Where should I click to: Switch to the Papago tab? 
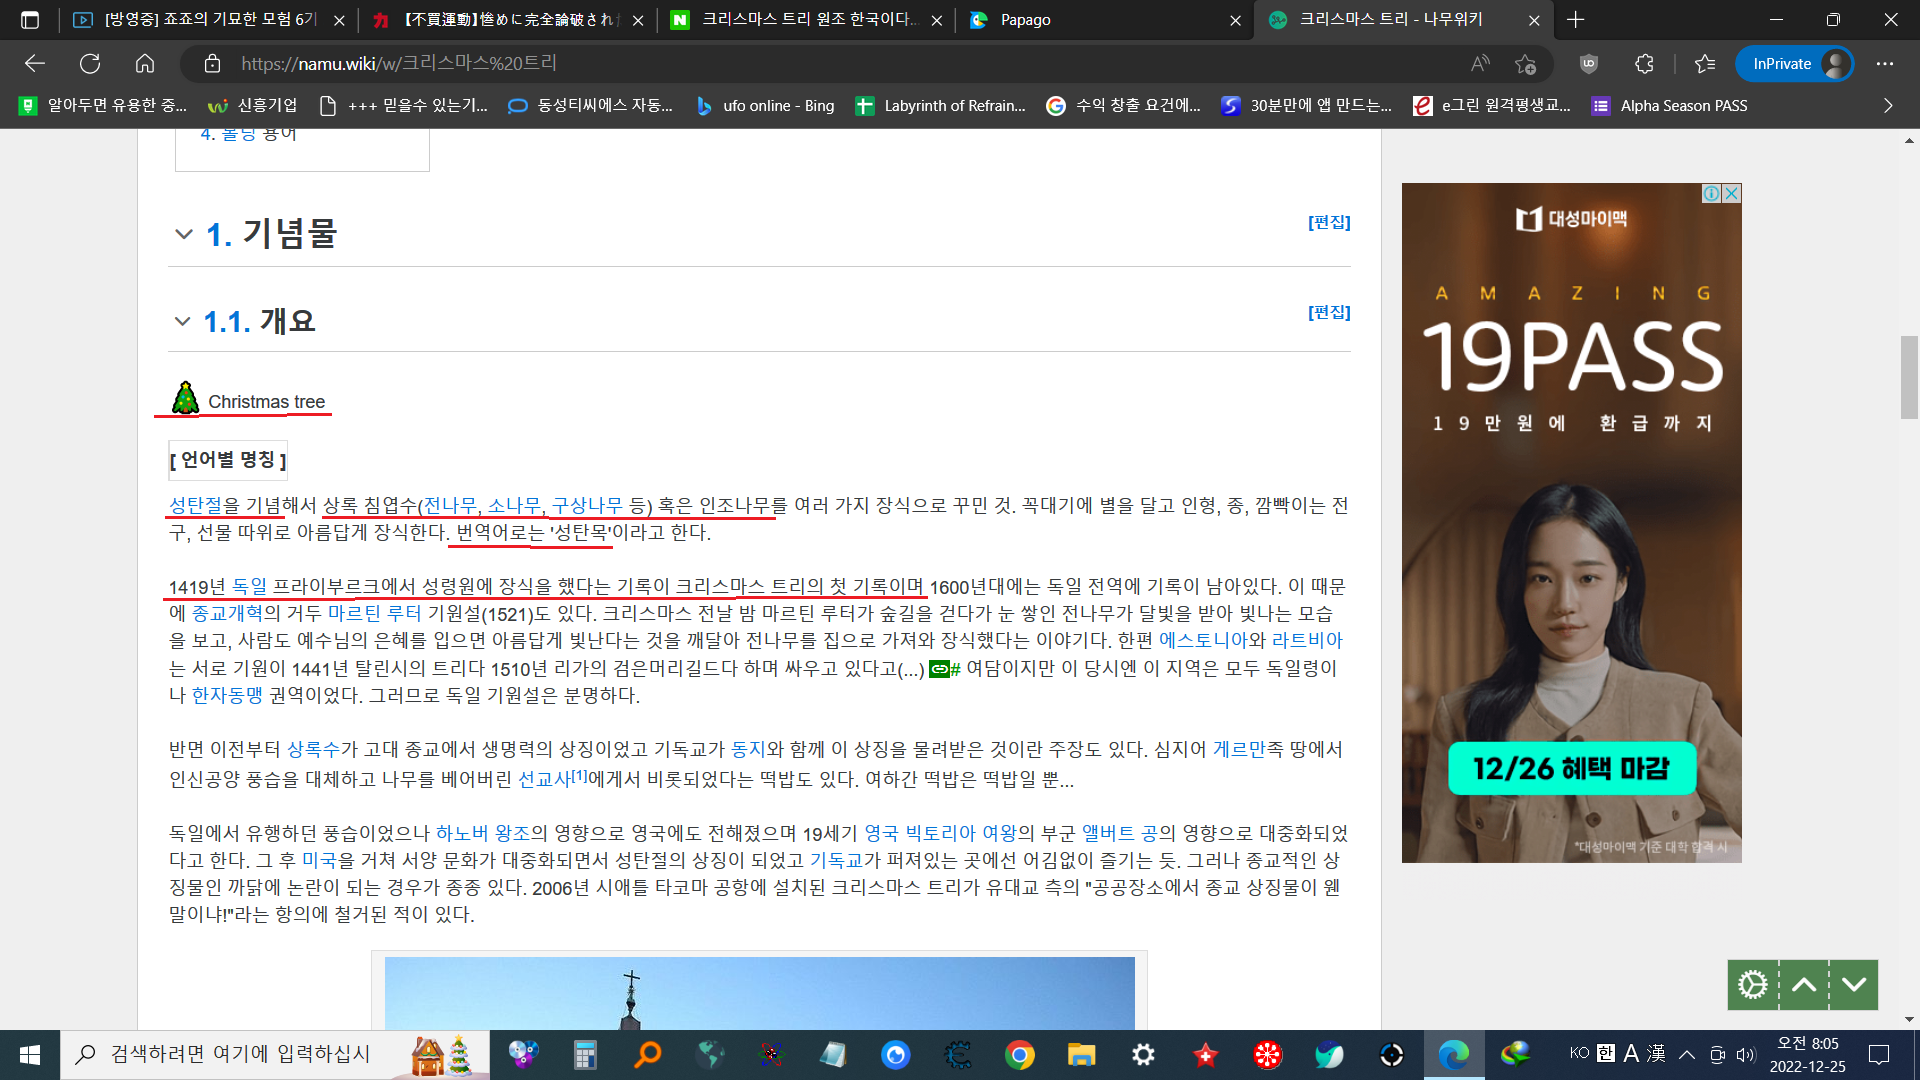(1025, 20)
